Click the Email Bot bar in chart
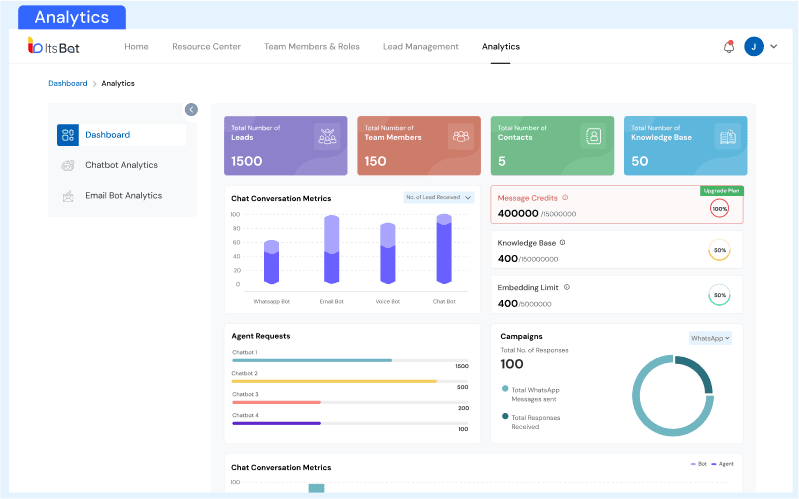The image size is (799, 499). (x=332, y=249)
